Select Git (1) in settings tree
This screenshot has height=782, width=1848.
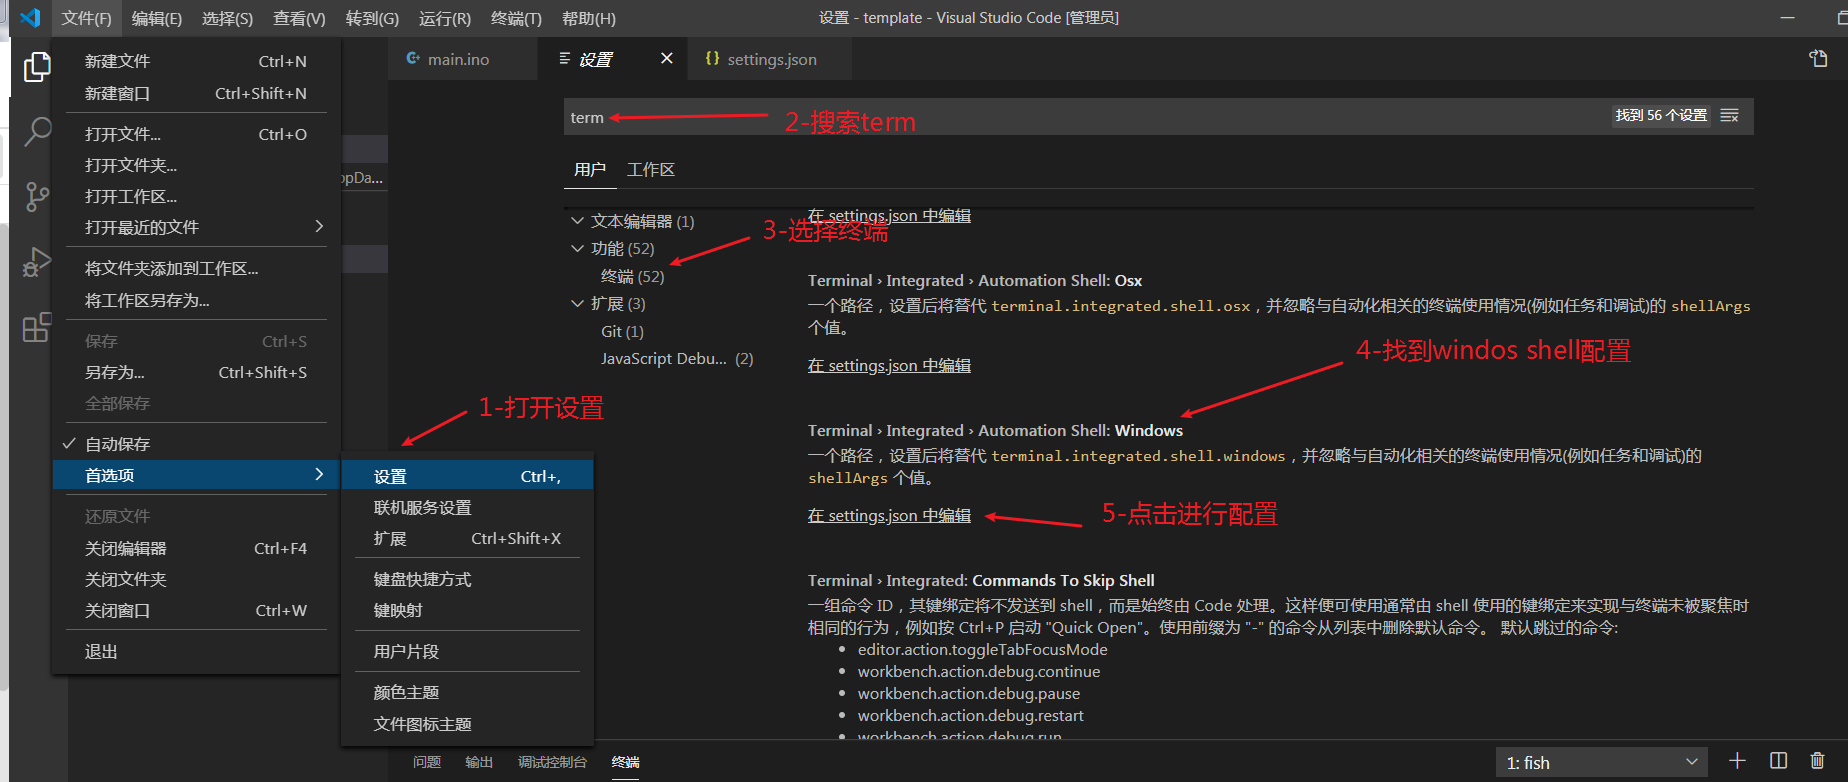point(622,331)
